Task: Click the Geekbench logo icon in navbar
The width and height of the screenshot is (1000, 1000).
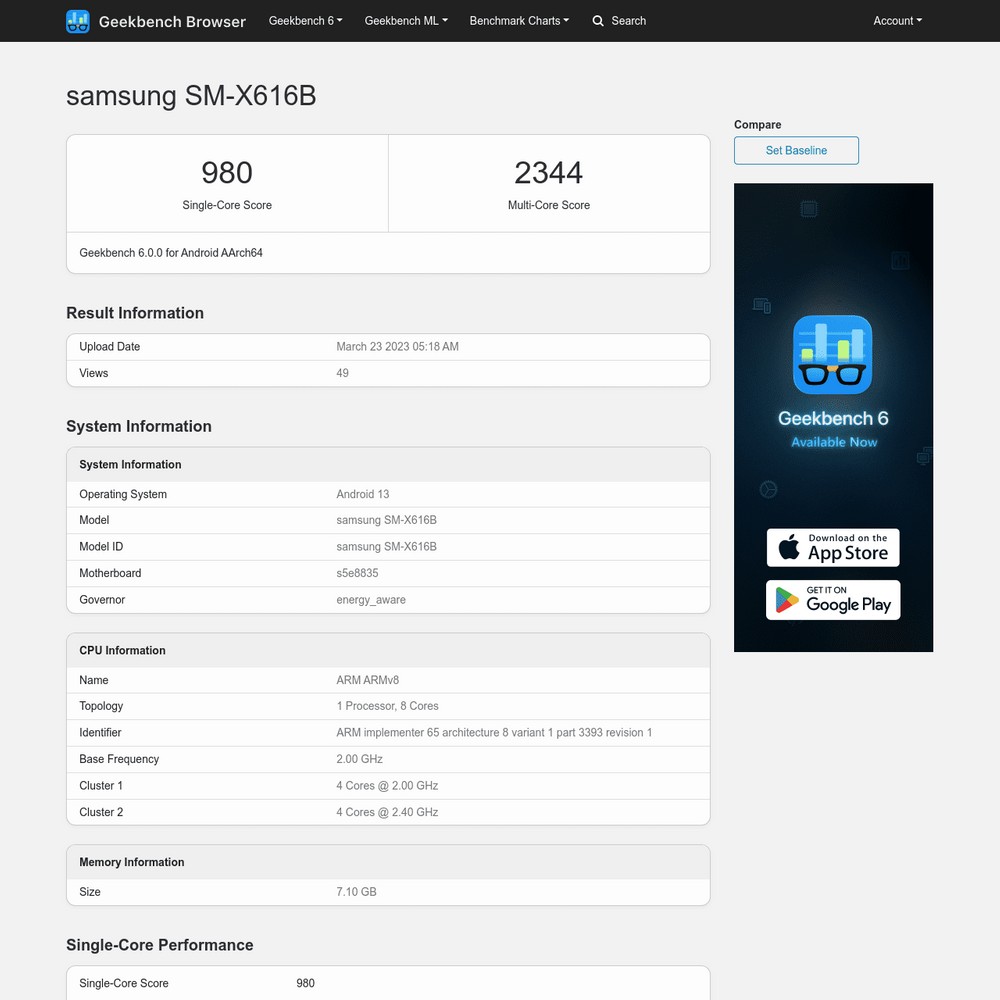Action: (78, 21)
